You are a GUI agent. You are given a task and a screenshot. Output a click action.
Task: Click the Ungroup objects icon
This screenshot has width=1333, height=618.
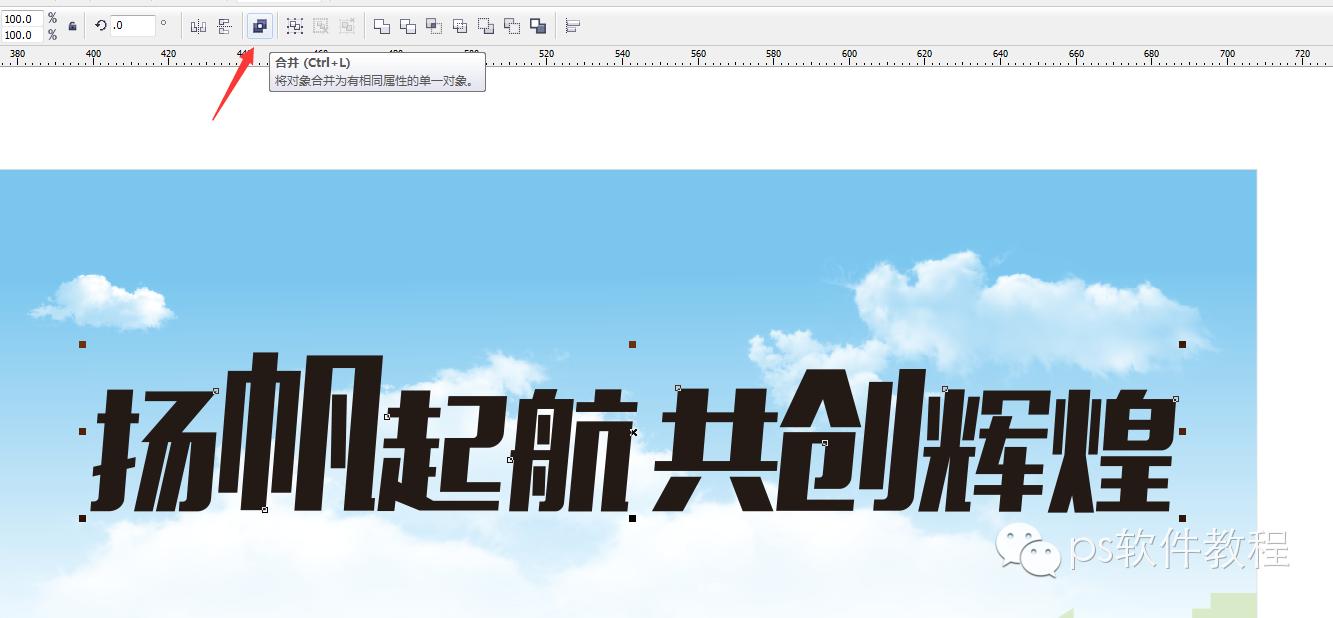click(x=321, y=25)
